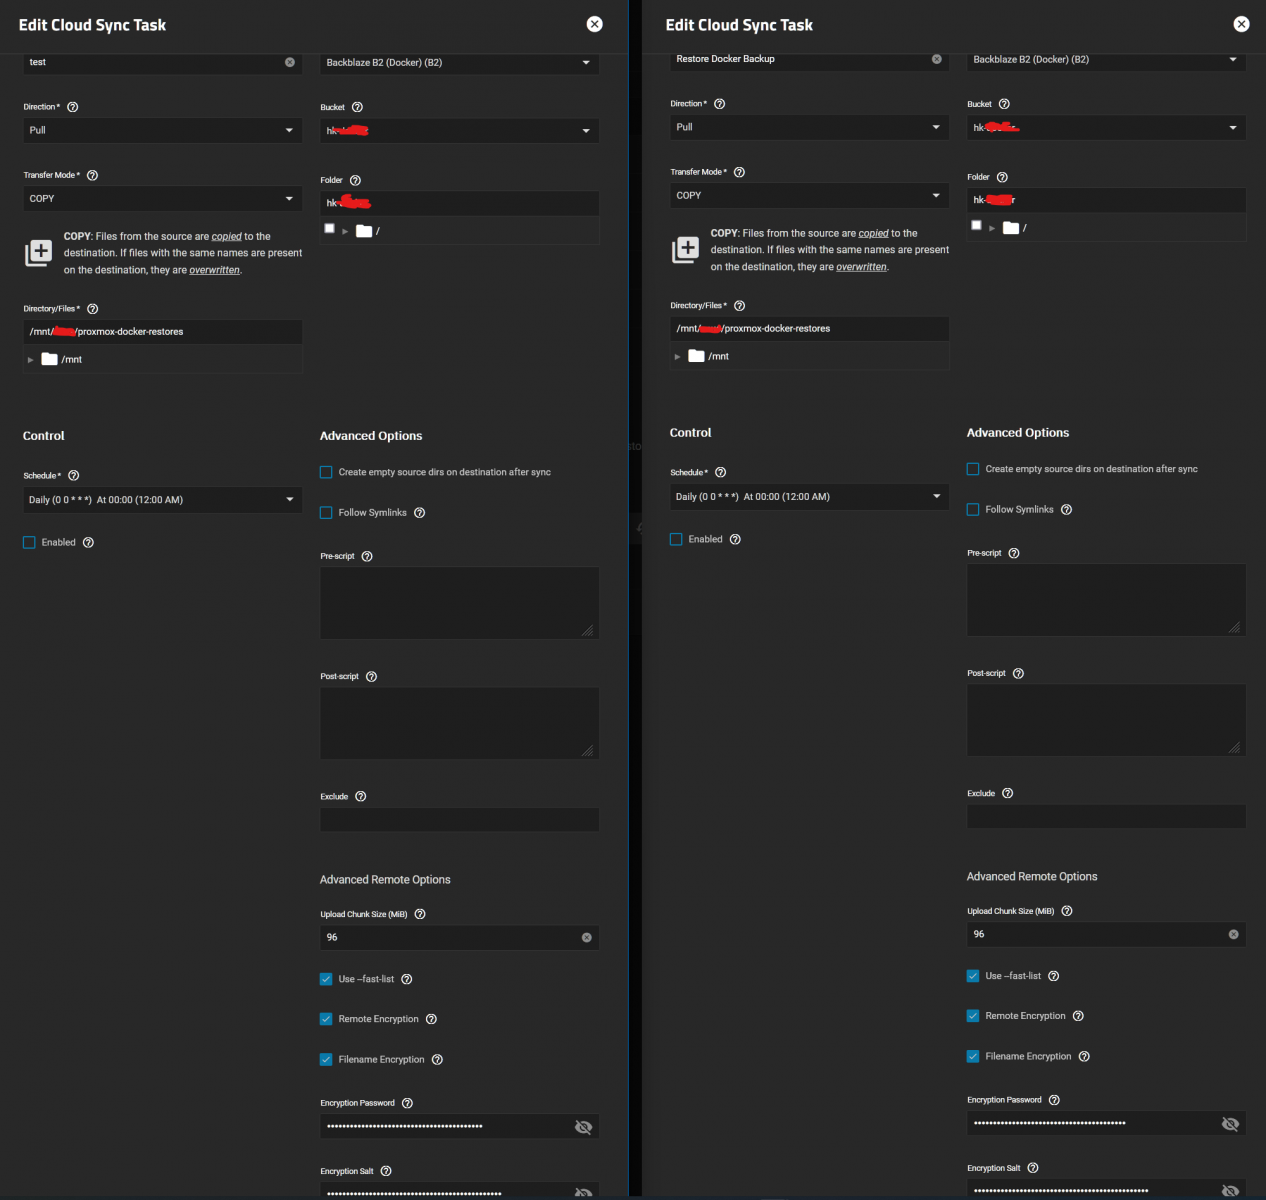This screenshot has width=1266, height=1200.
Task: Open Directory/Files help icon in left dialog
Action: (92, 309)
